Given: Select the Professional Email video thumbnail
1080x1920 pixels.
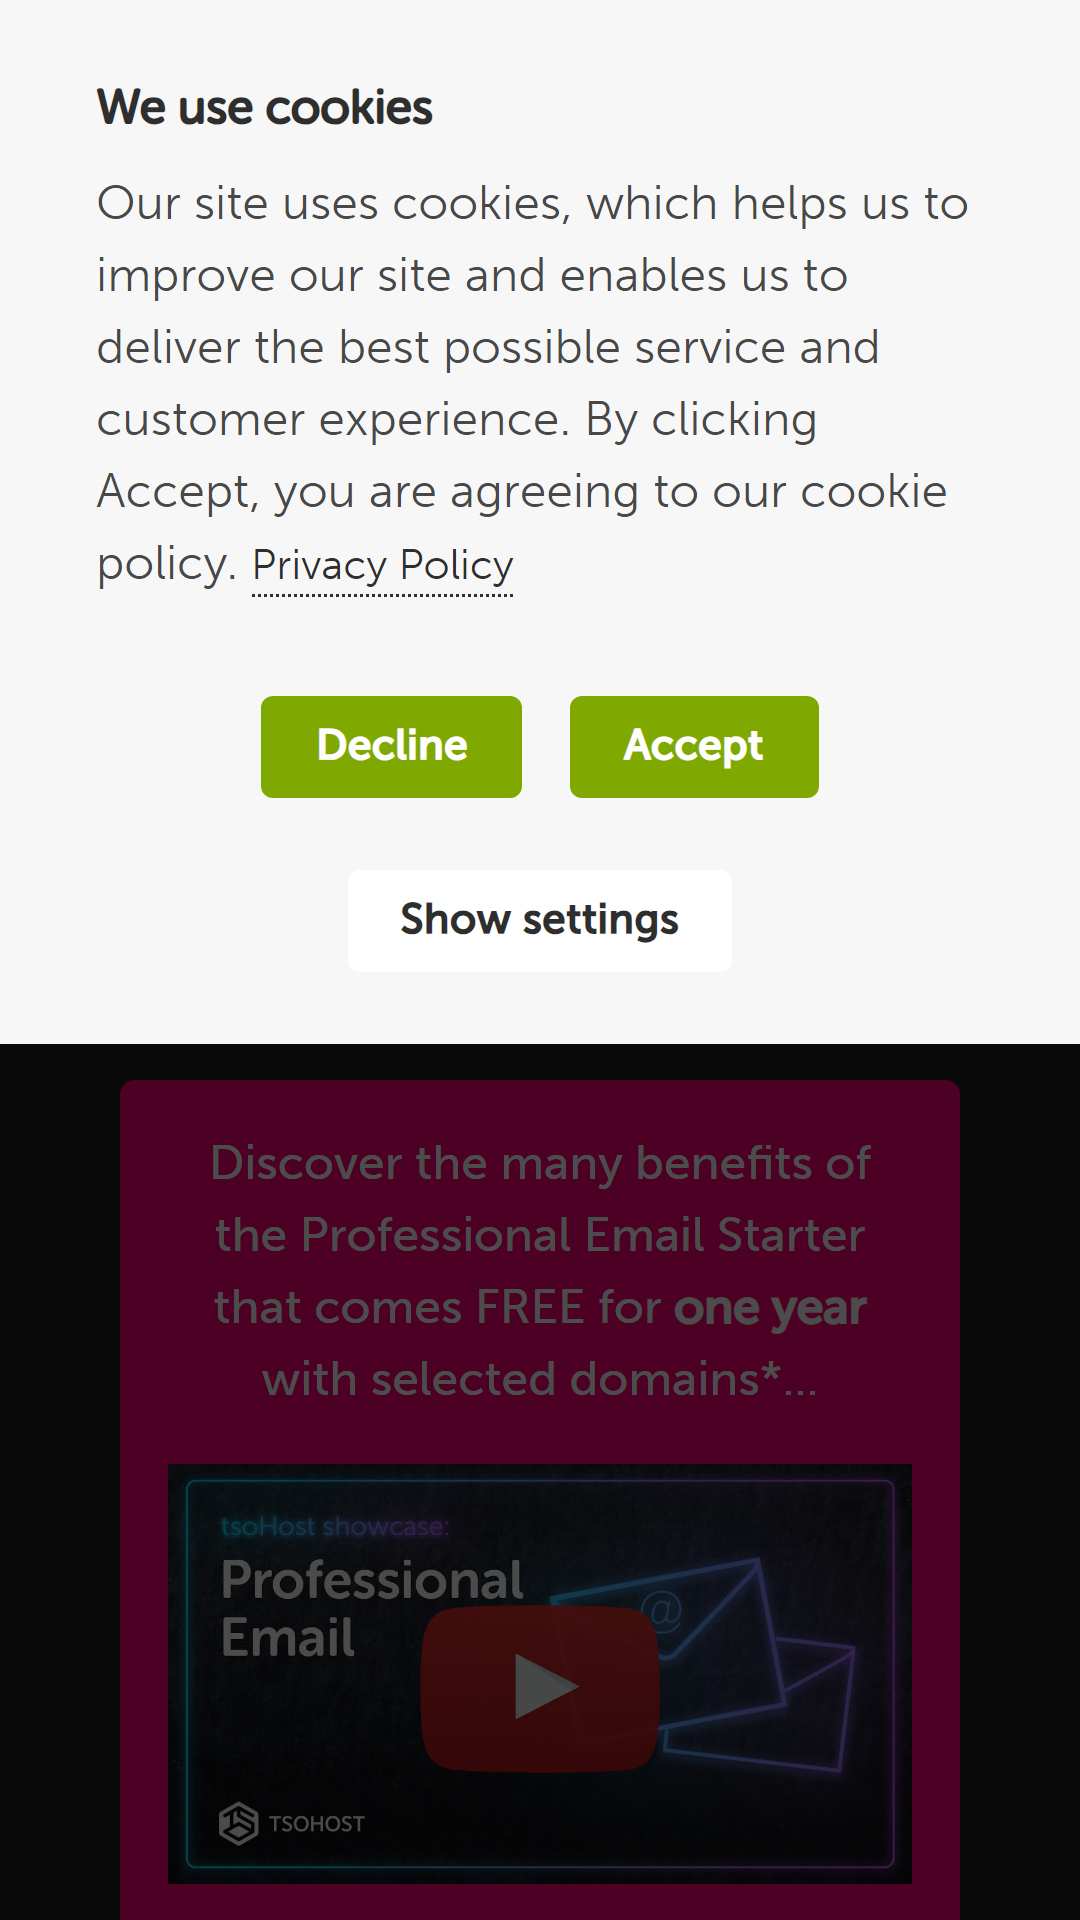Looking at the screenshot, I should 540,1674.
